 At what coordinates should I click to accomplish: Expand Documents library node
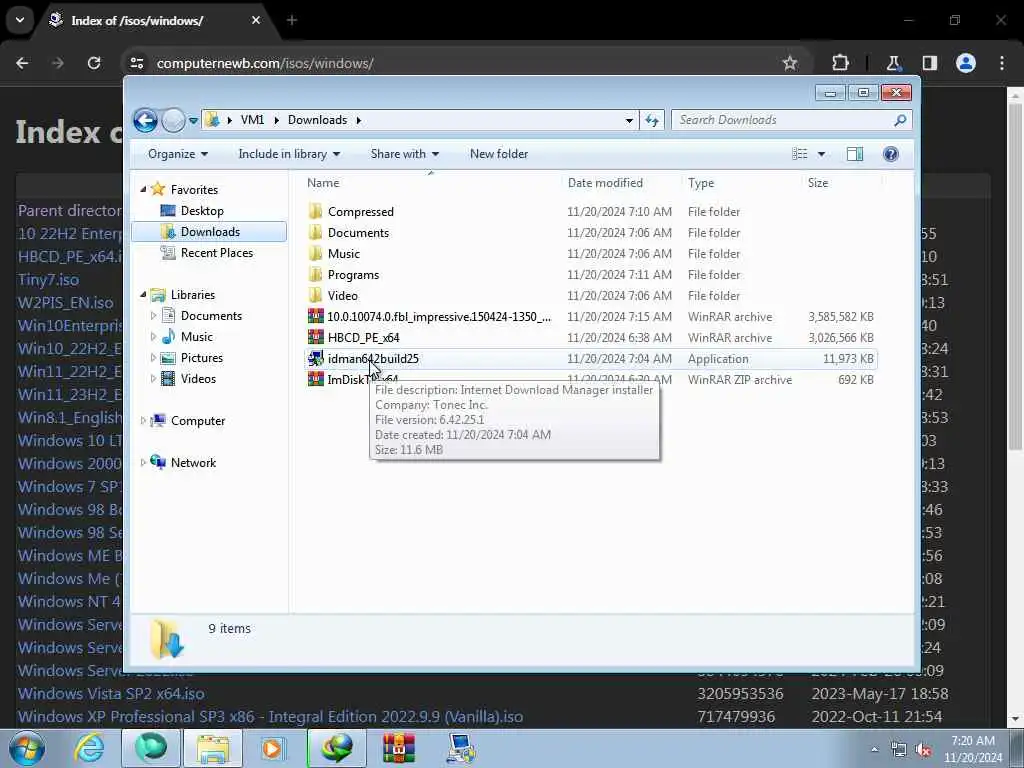[x=153, y=315]
